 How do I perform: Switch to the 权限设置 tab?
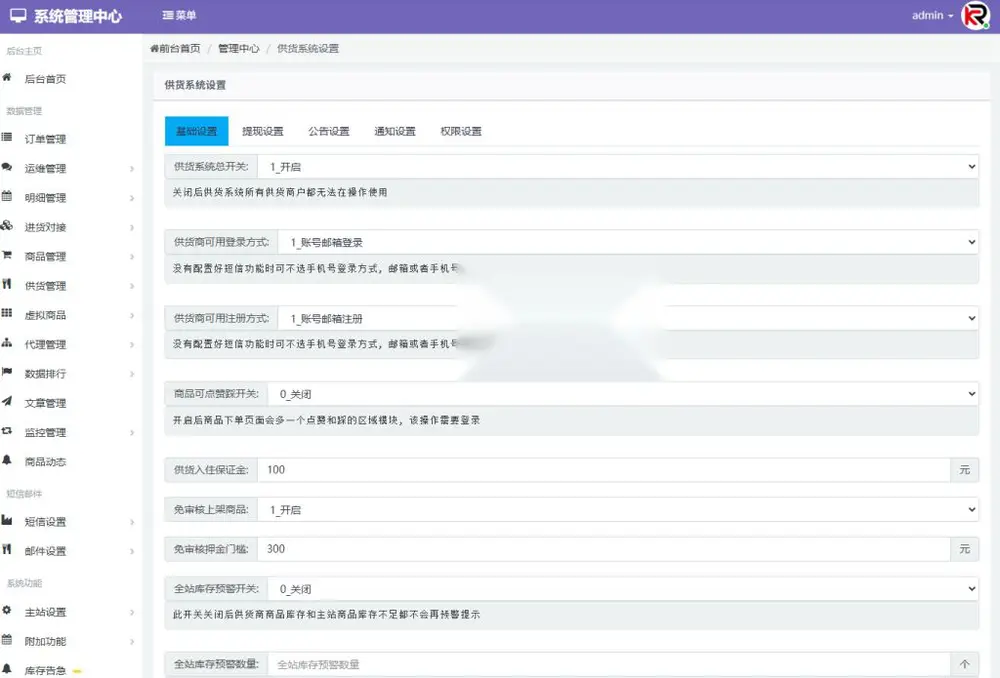[x=461, y=131]
